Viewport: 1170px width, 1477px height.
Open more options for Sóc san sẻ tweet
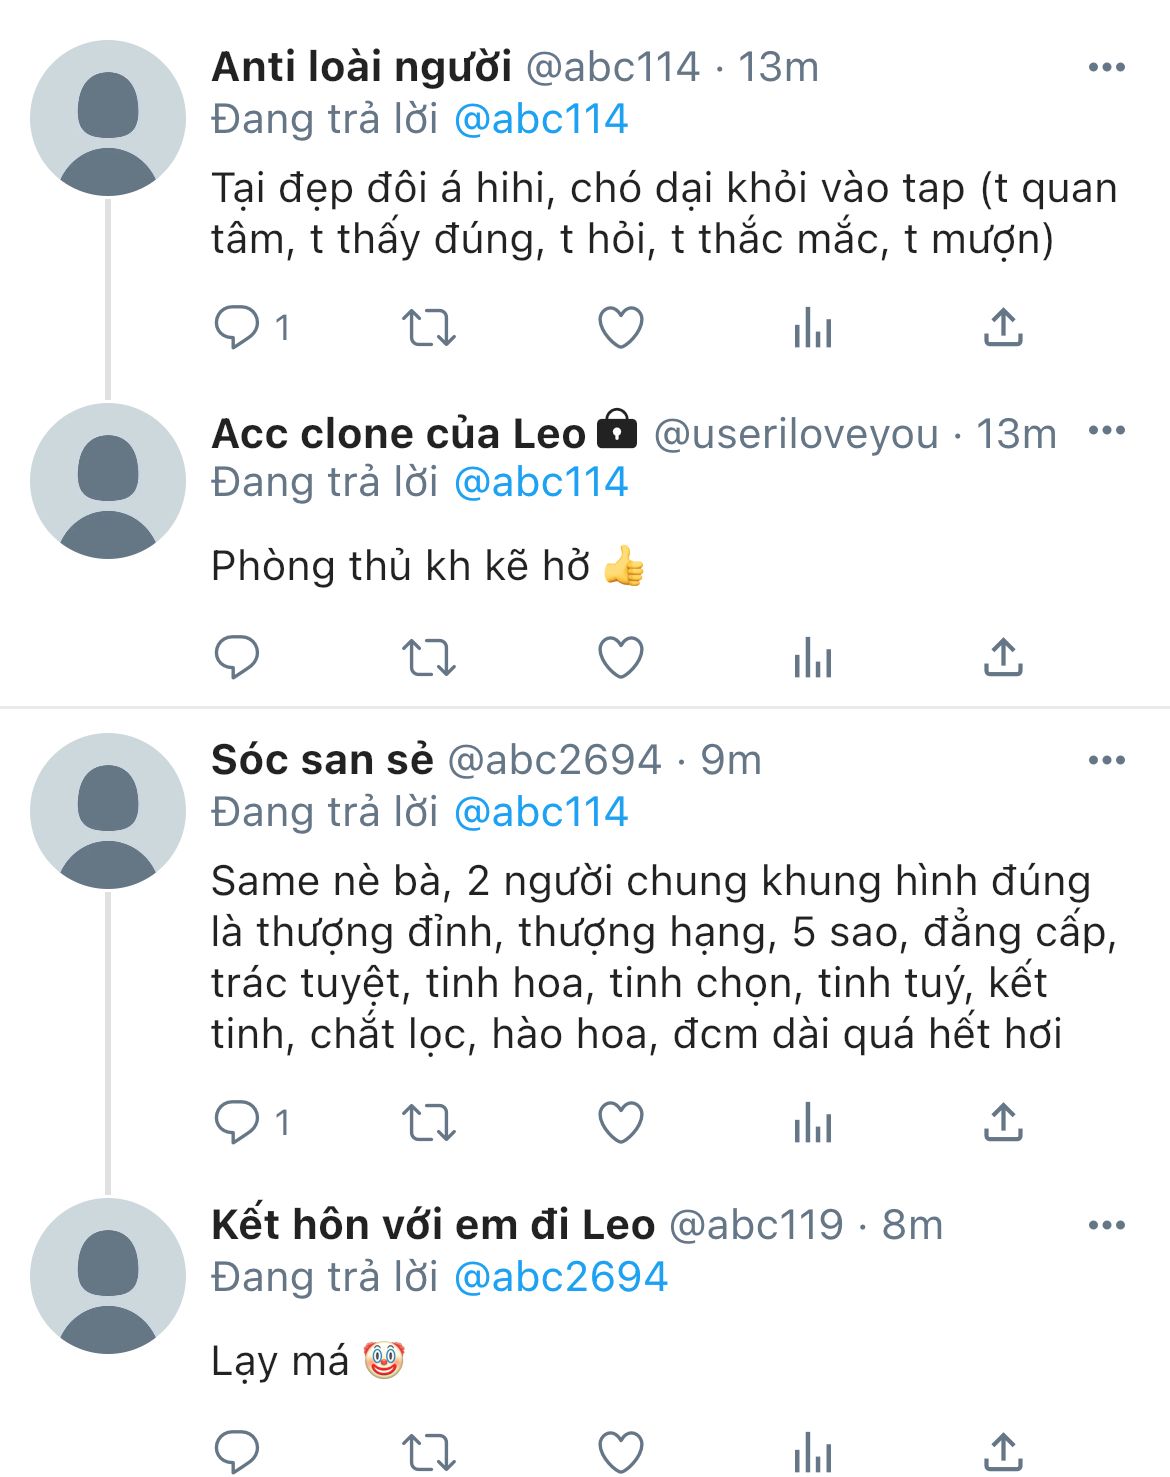[1106, 760]
